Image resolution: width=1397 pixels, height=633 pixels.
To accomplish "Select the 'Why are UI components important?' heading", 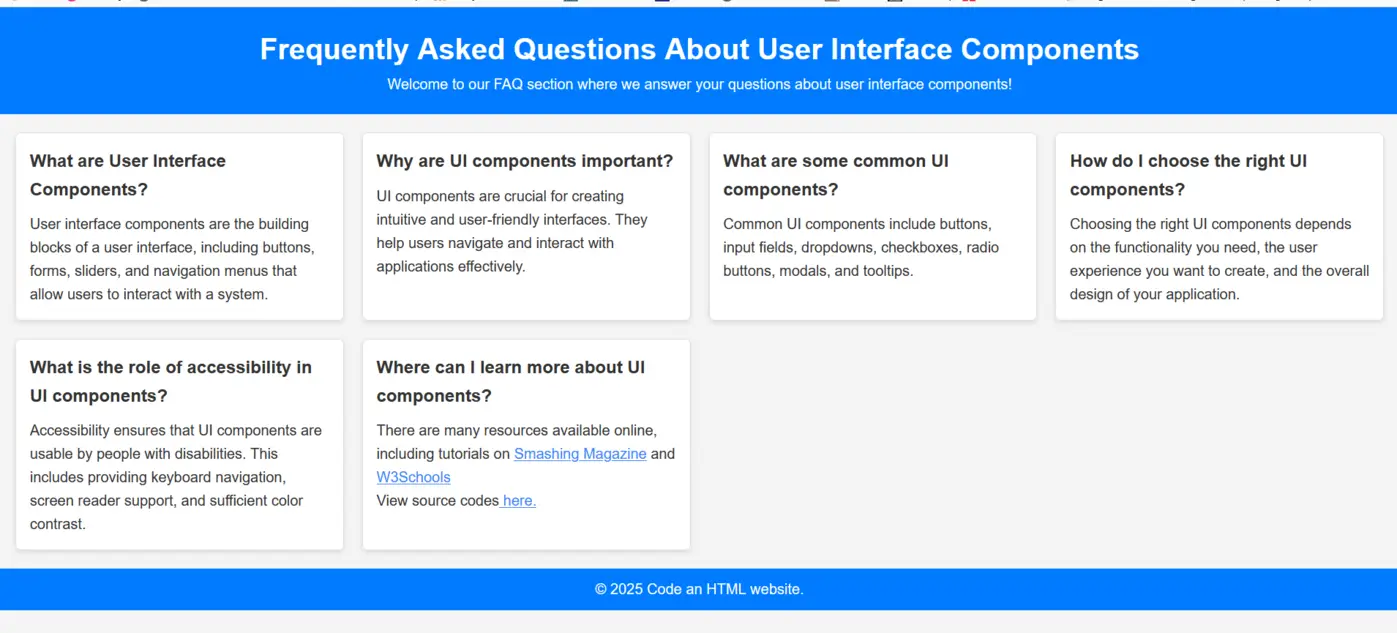I will [x=525, y=161].
